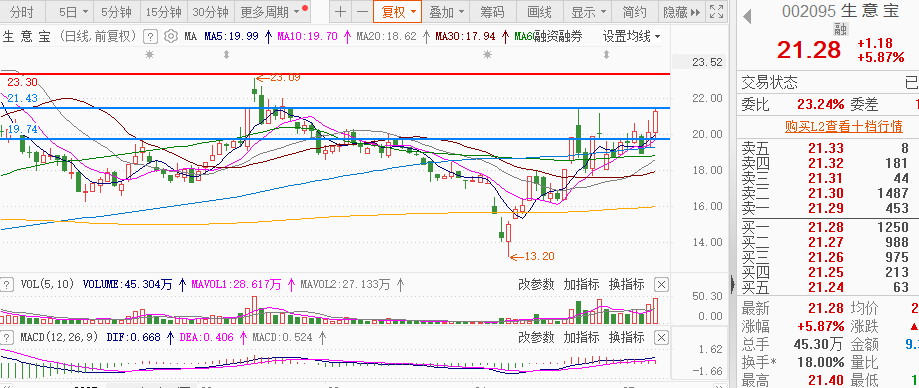919x388 pixels.
Task: Expand the 5日 period dropdown
Action: point(74,12)
